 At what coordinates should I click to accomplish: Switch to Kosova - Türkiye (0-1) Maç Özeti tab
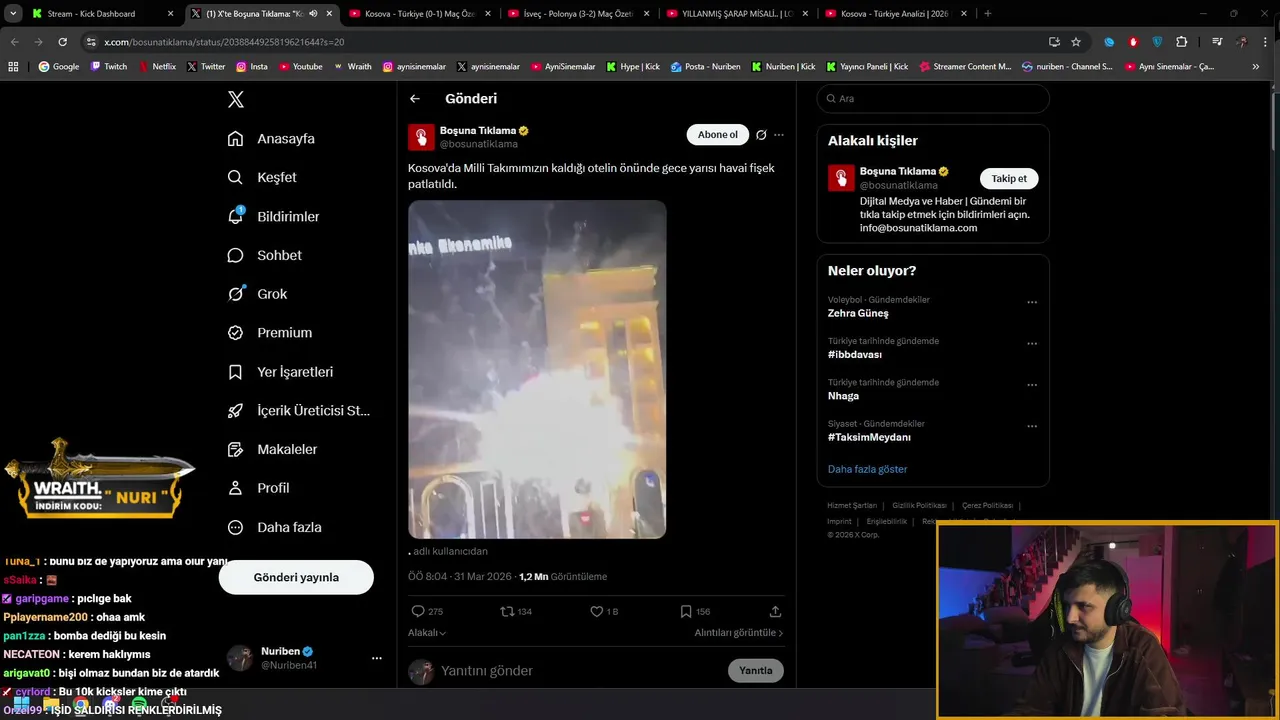[420, 14]
